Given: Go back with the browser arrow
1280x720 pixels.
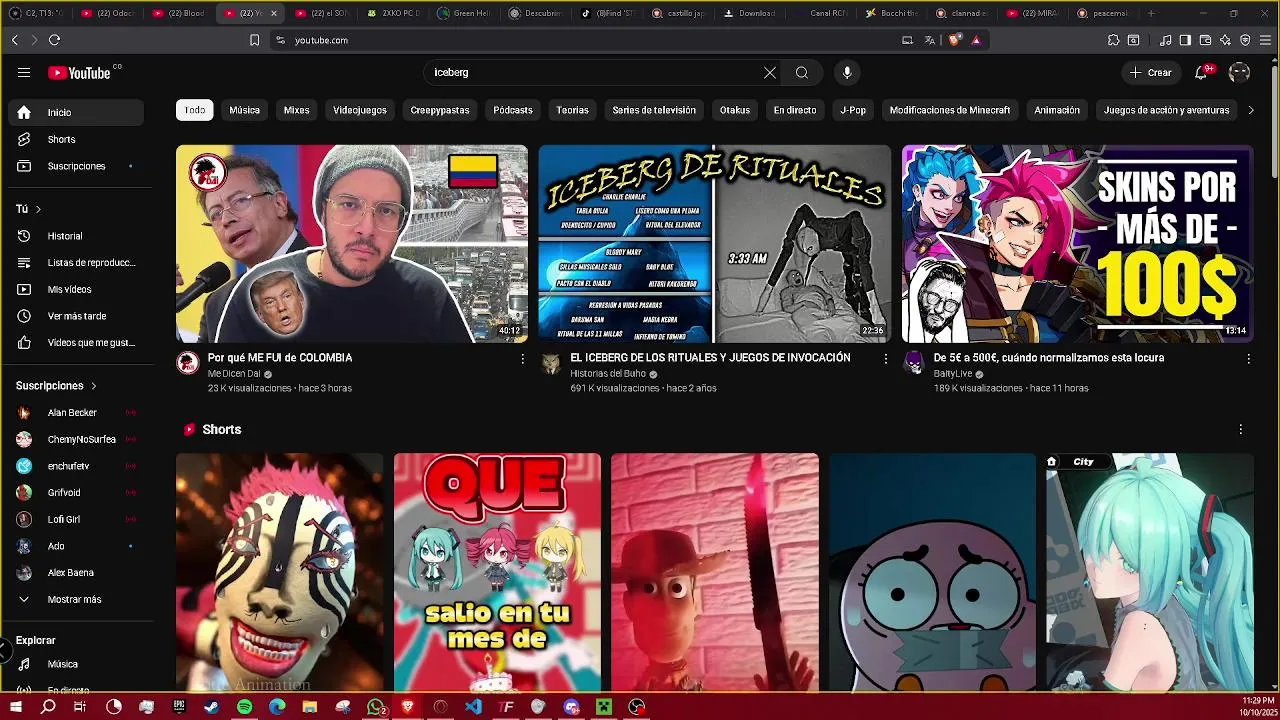Looking at the screenshot, I should tap(14, 40).
